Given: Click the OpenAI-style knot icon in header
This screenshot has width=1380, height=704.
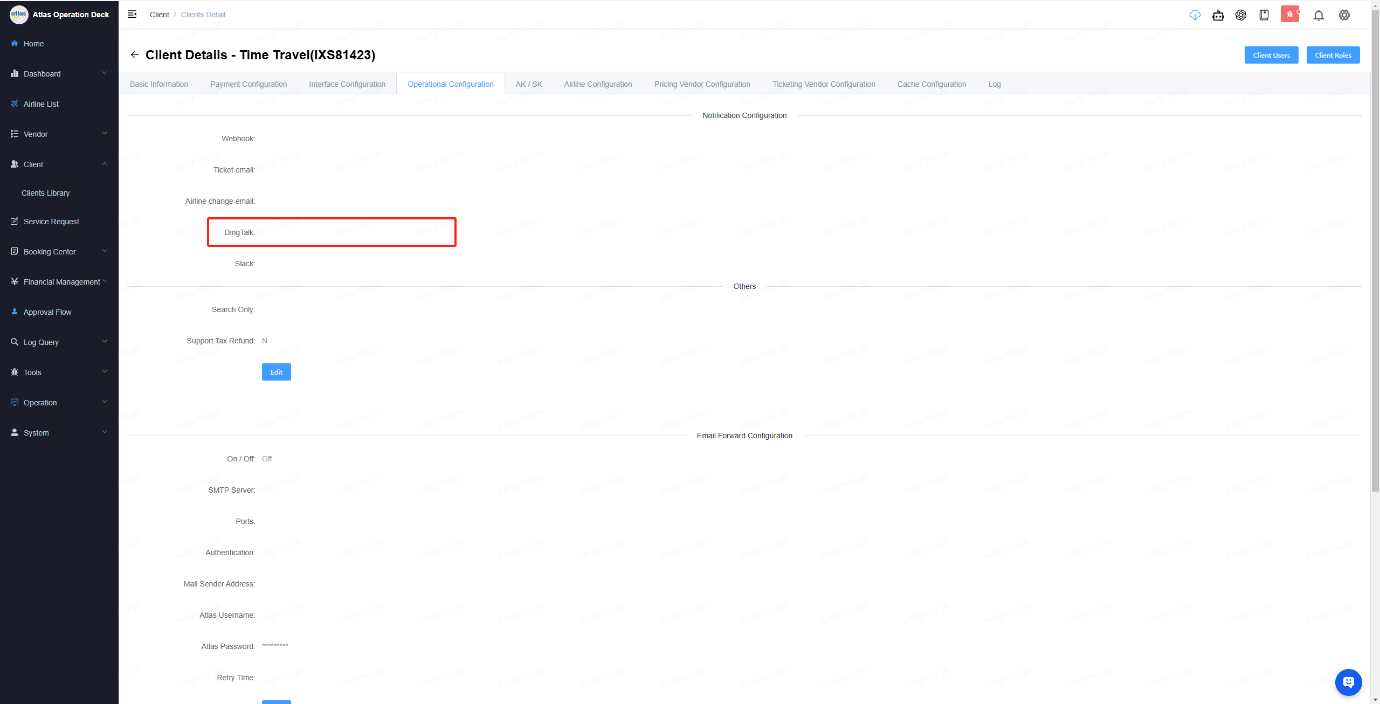Looking at the screenshot, I should [1241, 15].
